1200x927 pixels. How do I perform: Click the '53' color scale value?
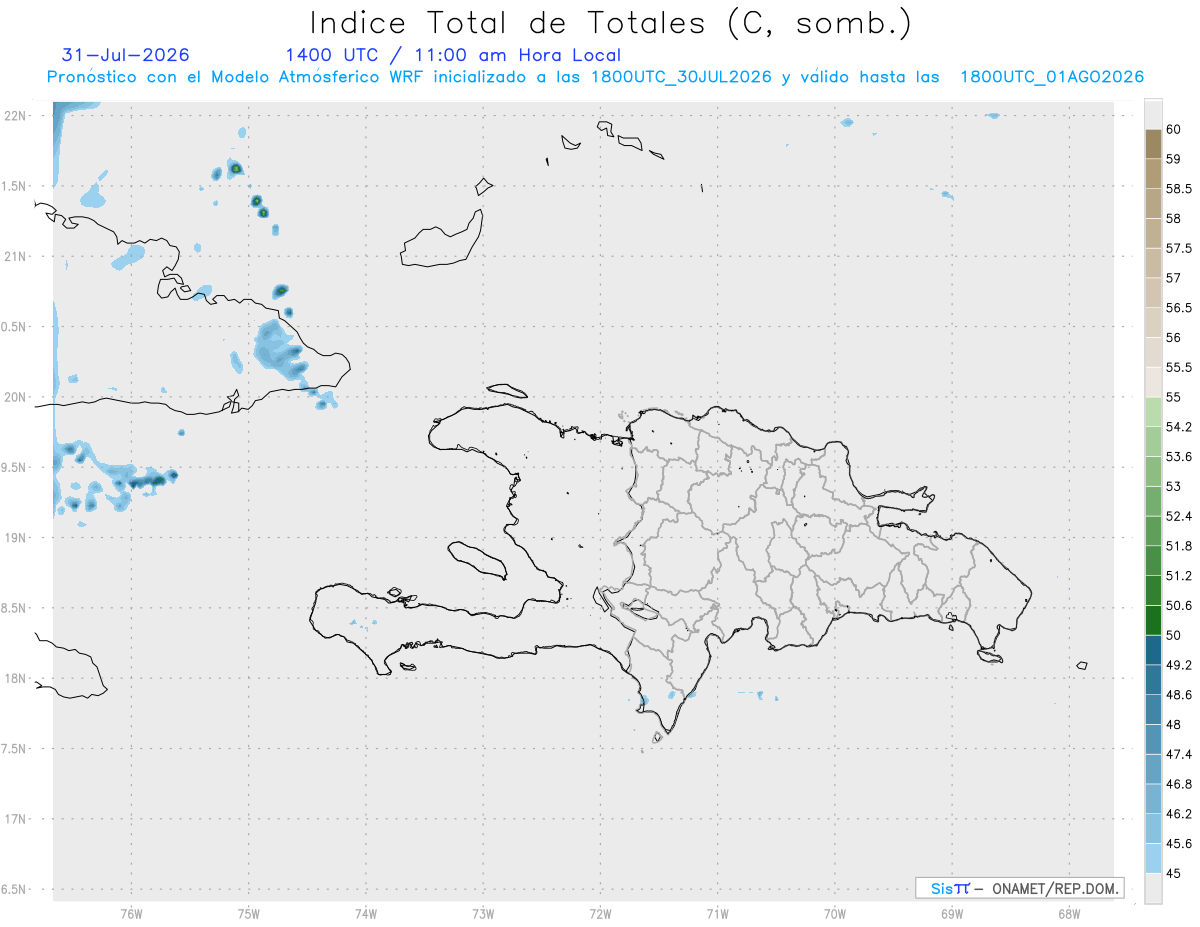click(x=1174, y=487)
